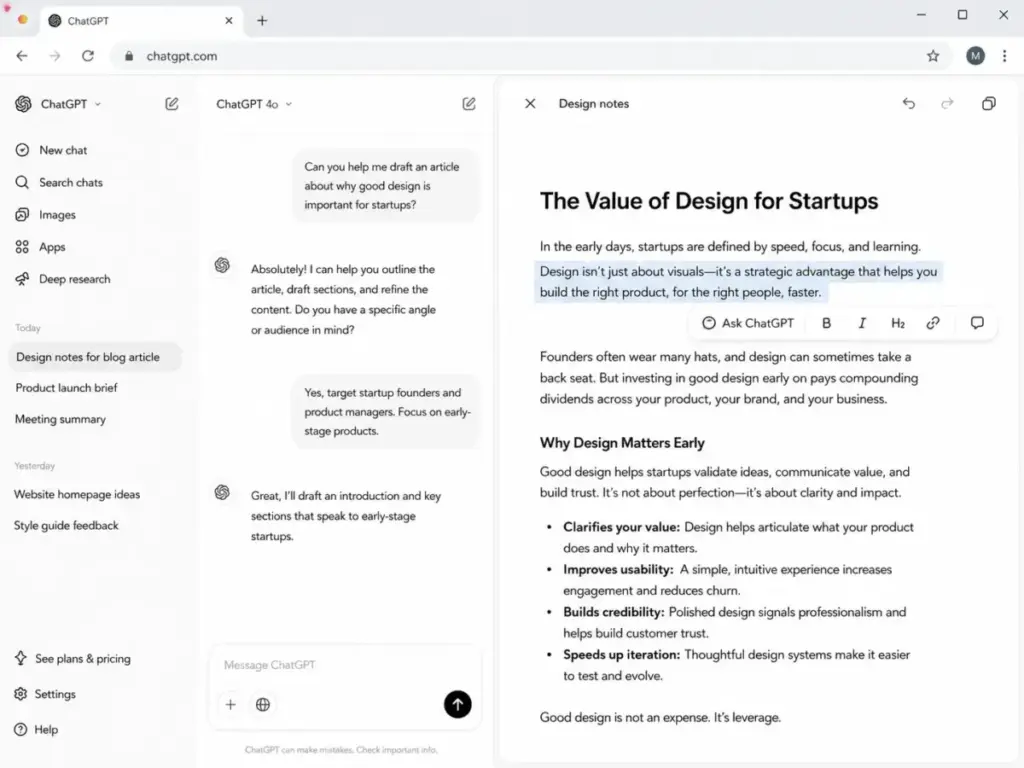Copy the canvas content with the copy icon
This screenshot has height=768, width=1024.
(x=989, y=104)
